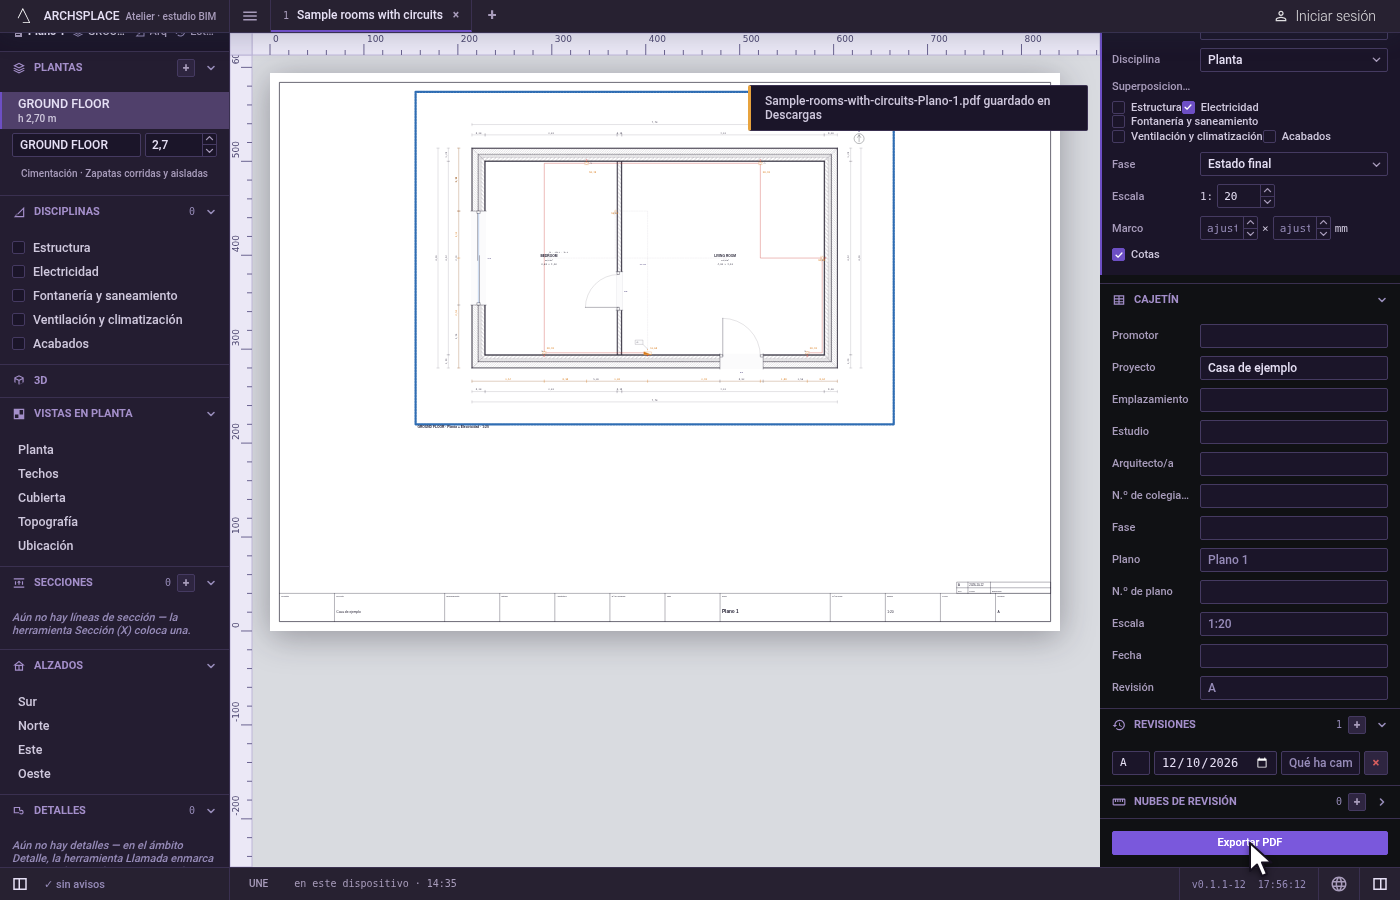Add a new section in Secciones
This screenshot has height=900, width=1400.
[x=185, y=582]
